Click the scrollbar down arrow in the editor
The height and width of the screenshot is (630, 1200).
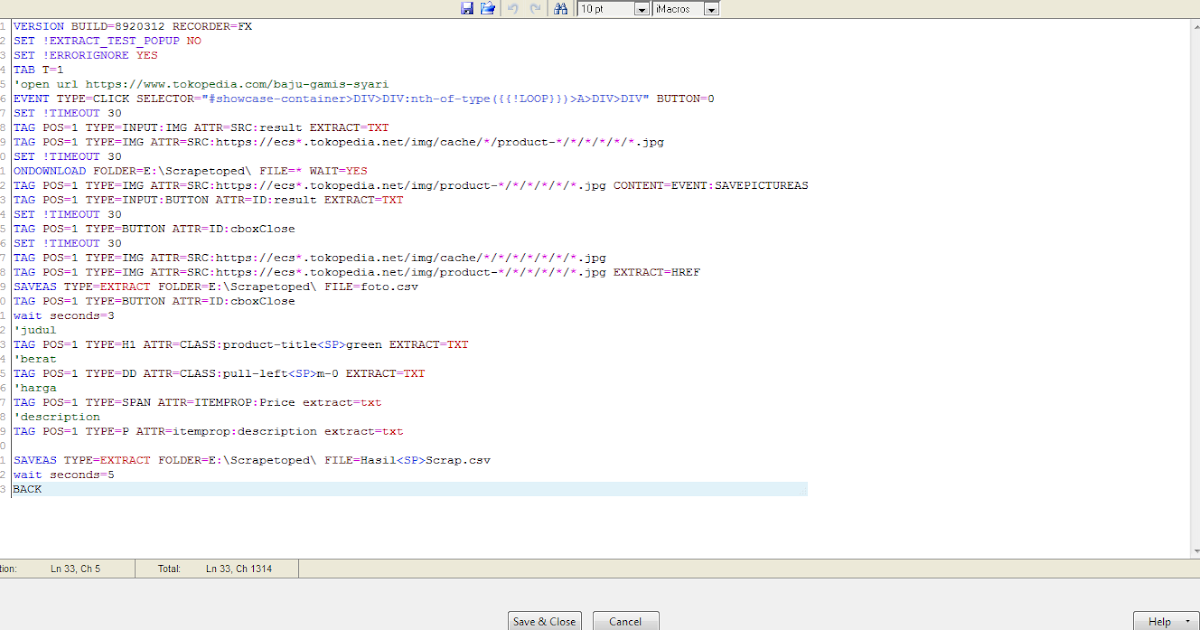tap(1192, 548)
